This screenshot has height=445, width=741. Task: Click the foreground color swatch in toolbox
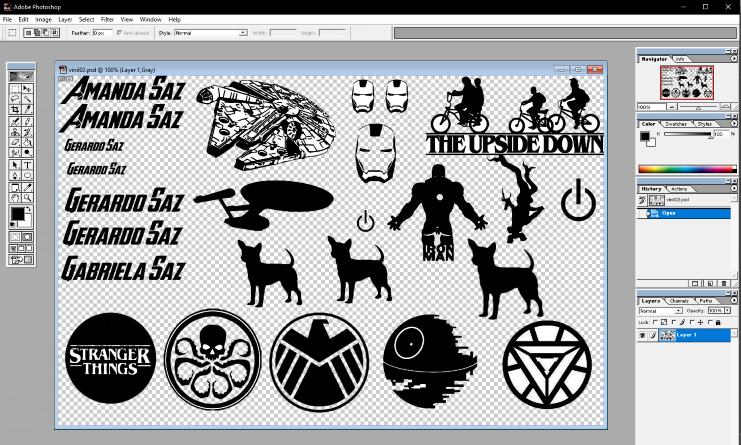[x=18, y=214]
